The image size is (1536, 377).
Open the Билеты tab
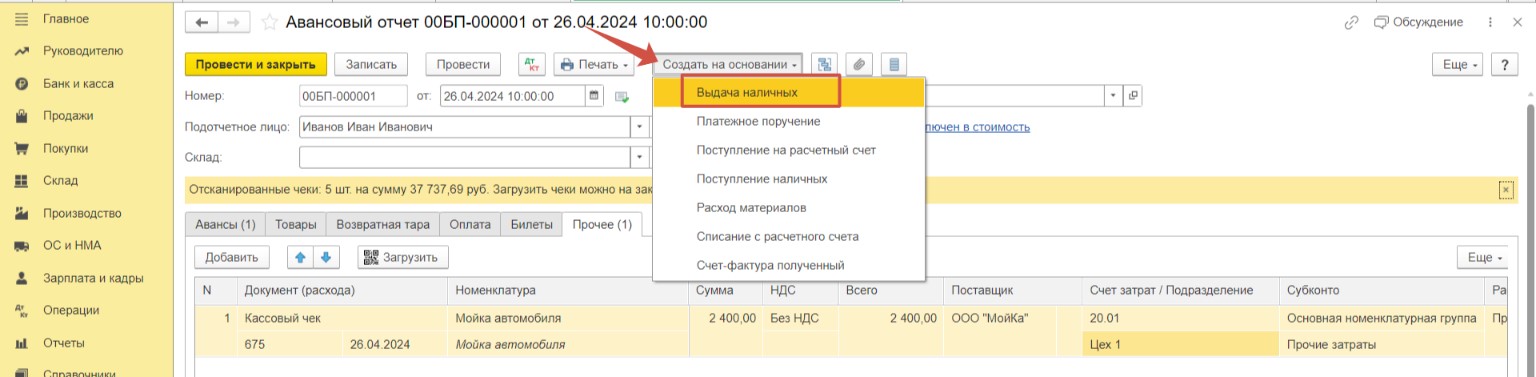click(x=531, y=224)
